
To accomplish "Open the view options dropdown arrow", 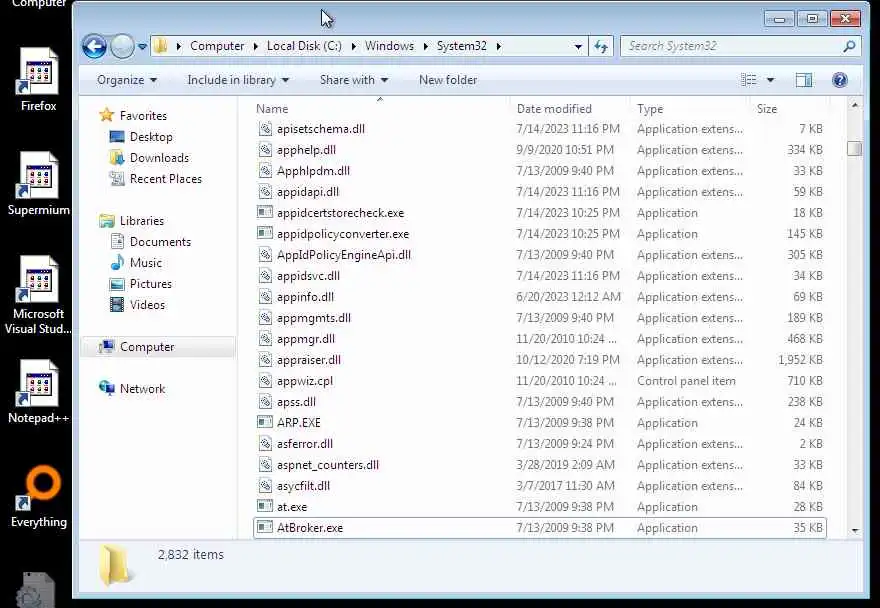I will [x=771, y=80].
